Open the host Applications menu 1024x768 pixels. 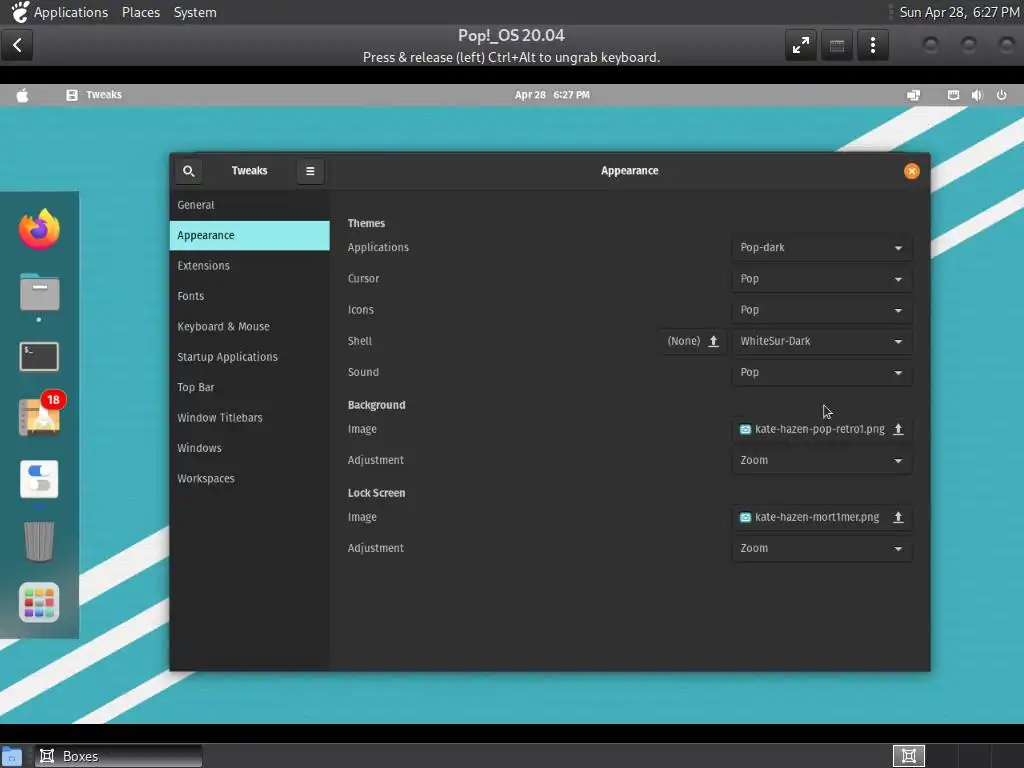point(71,12)
